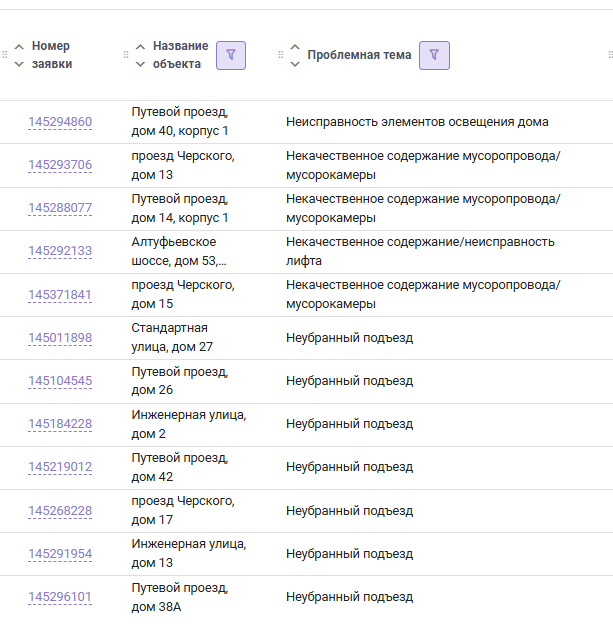Open filter for Название объекта column
613x644 pixels.
tap(231, 55)
